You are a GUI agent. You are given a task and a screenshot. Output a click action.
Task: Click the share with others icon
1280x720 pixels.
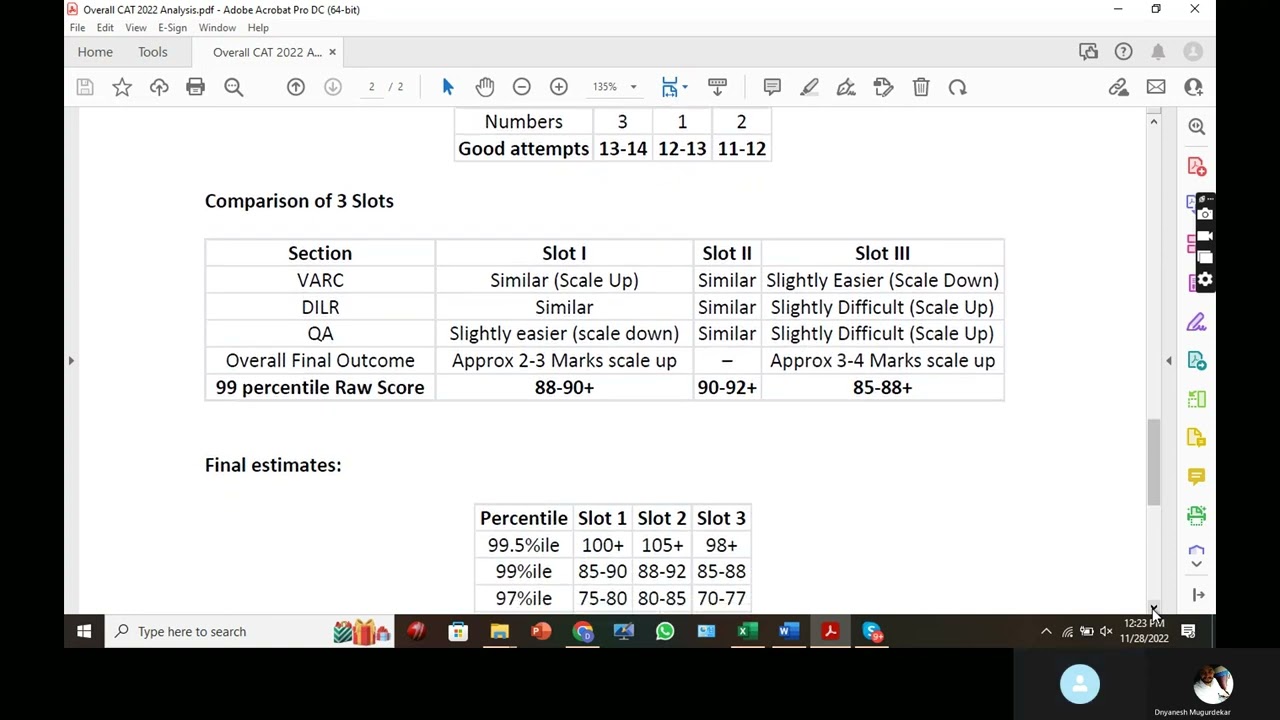click(x=1193, y=87)
